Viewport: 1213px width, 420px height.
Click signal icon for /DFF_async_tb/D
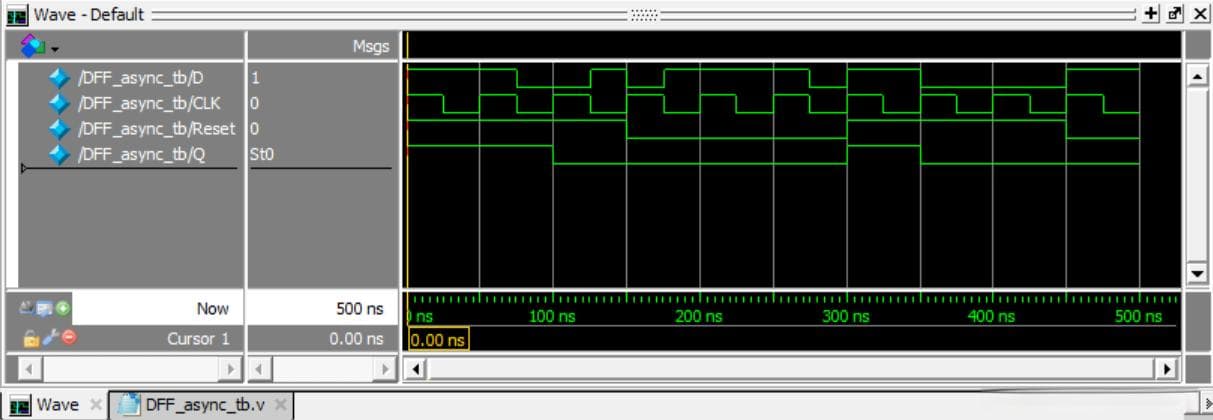click(59, 77)
